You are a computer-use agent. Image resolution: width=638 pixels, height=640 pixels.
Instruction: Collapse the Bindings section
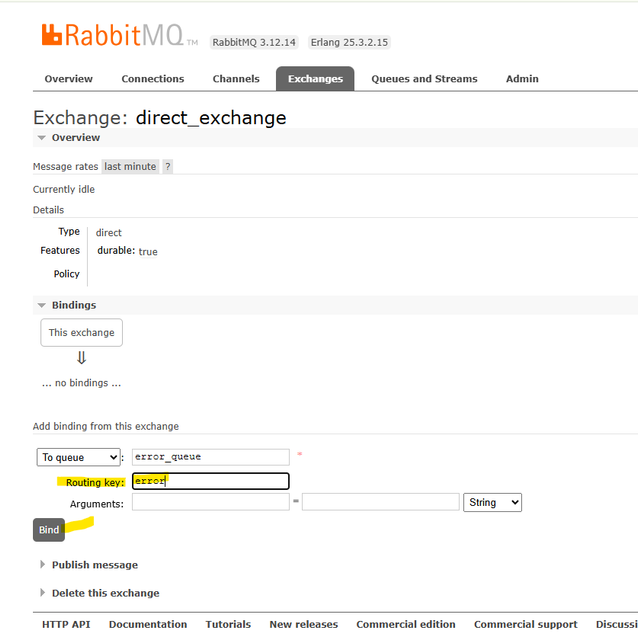tap(74, 305)
